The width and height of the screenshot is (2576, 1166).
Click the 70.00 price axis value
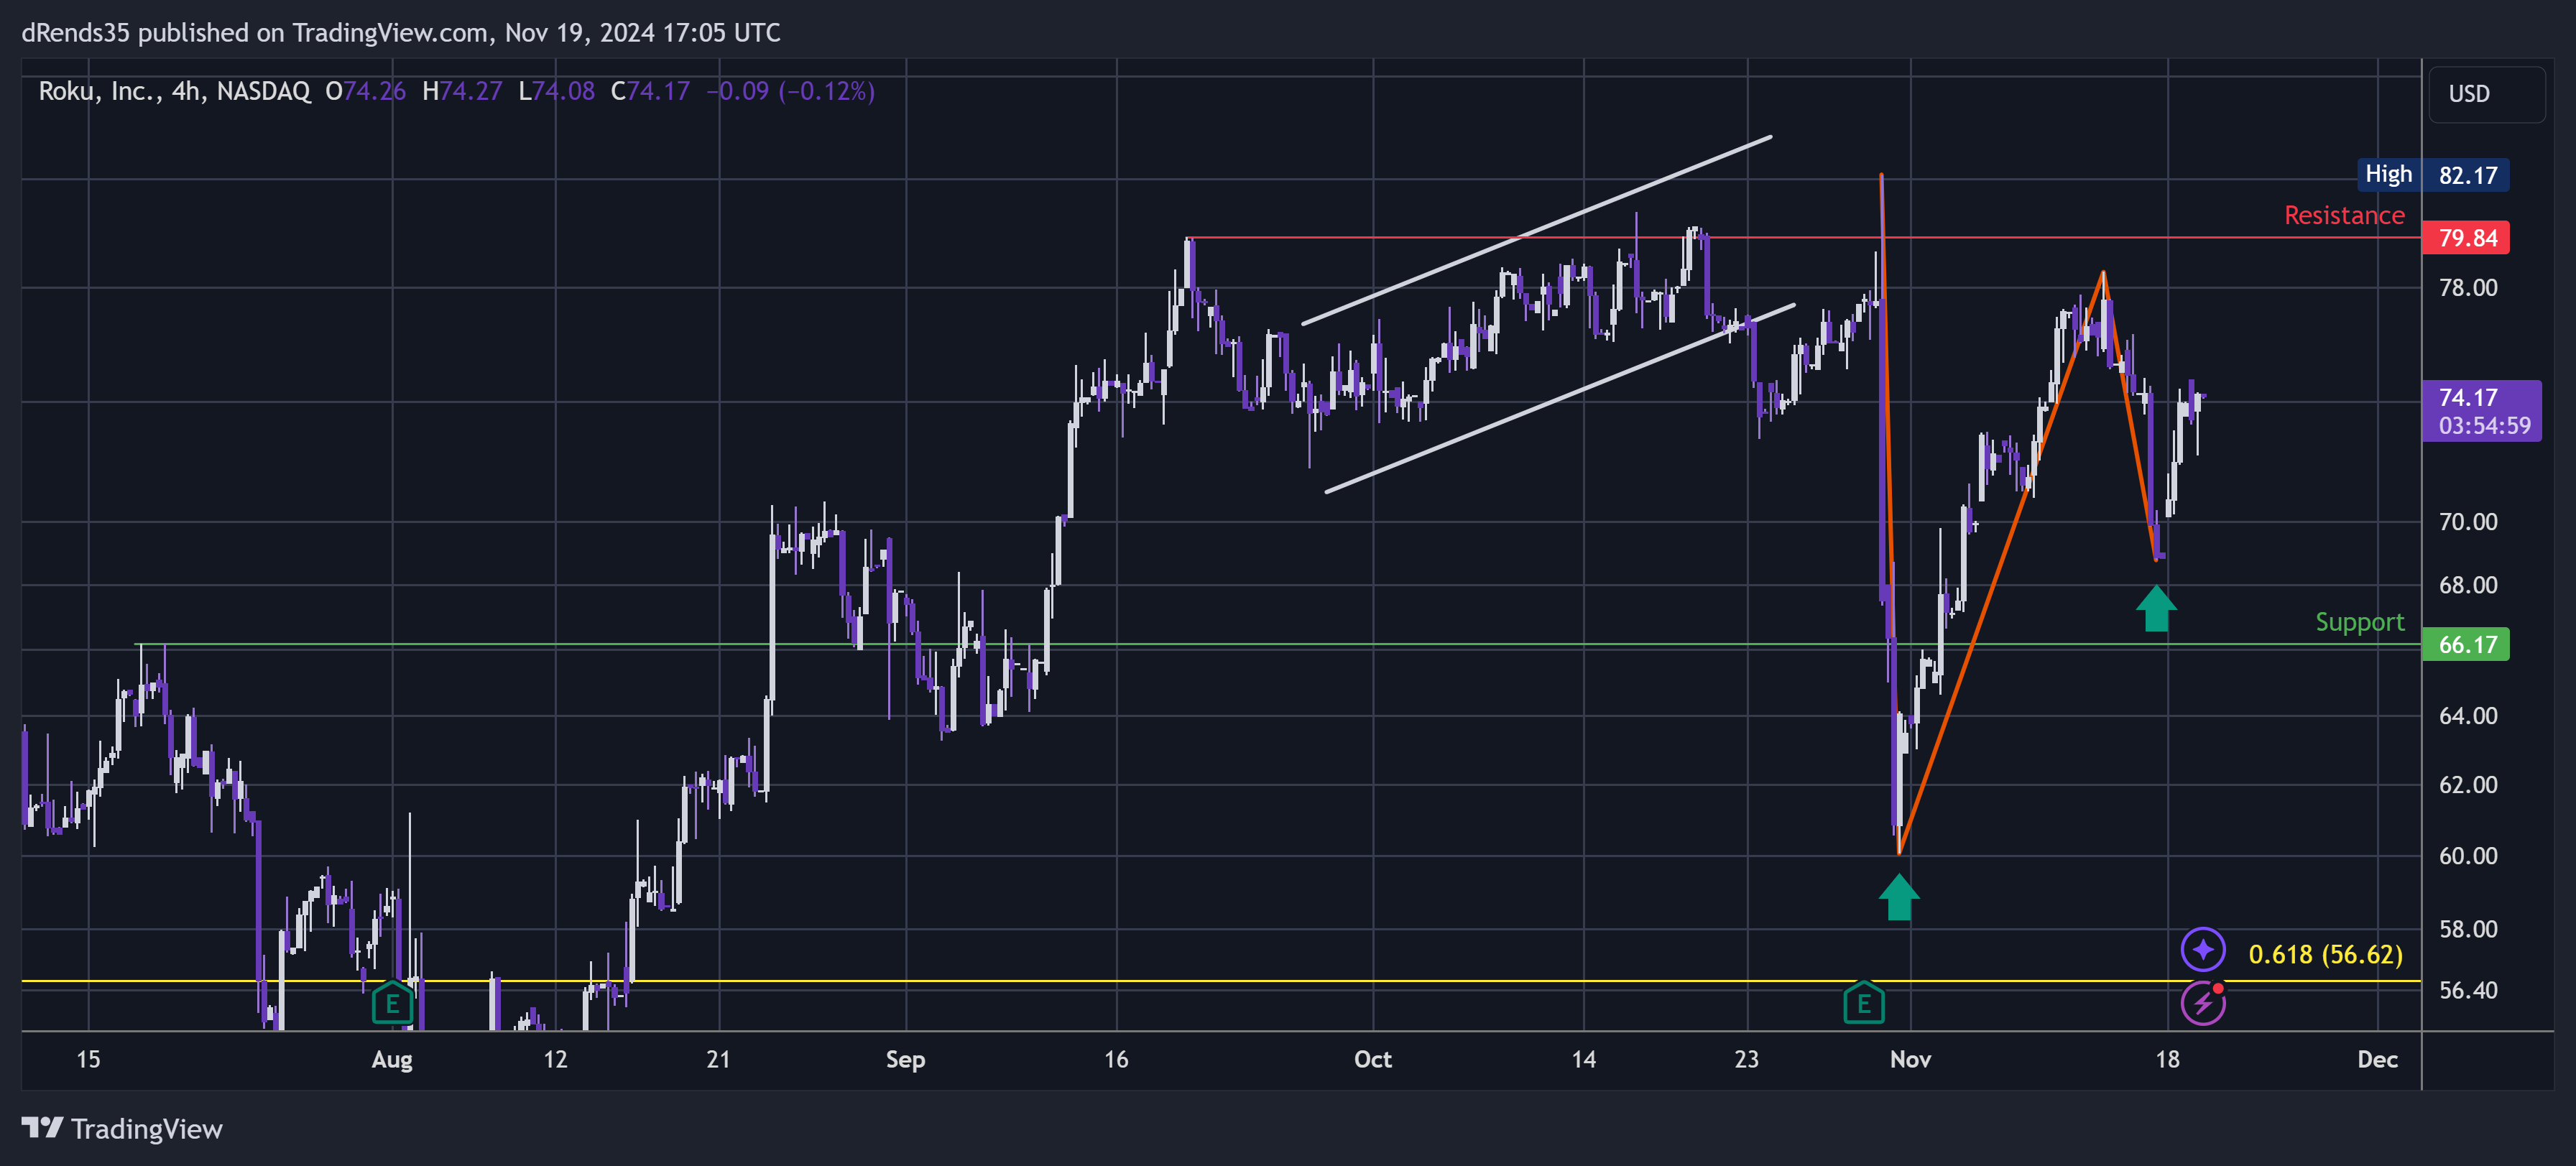click(x=2468, y=522)
